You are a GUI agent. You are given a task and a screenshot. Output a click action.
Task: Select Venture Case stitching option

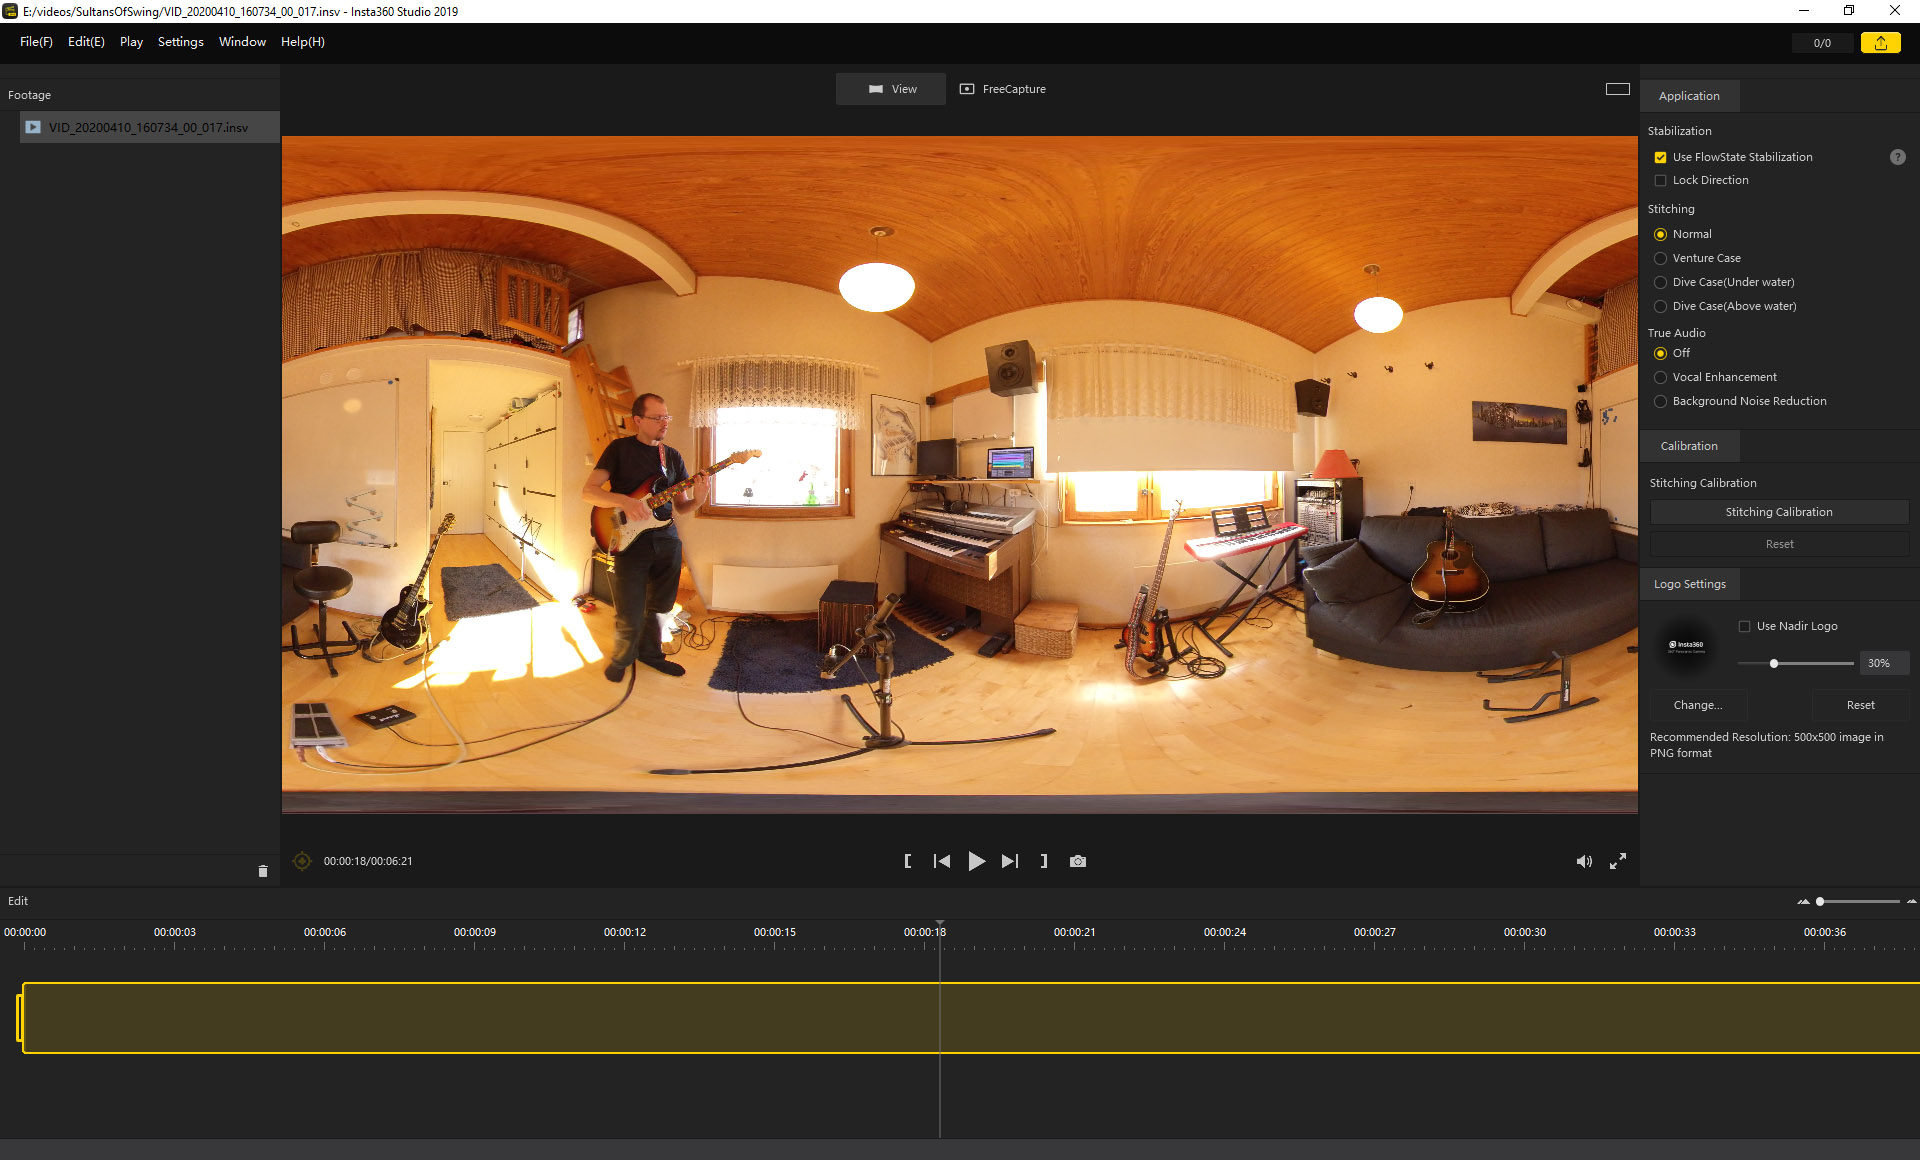1660,258
